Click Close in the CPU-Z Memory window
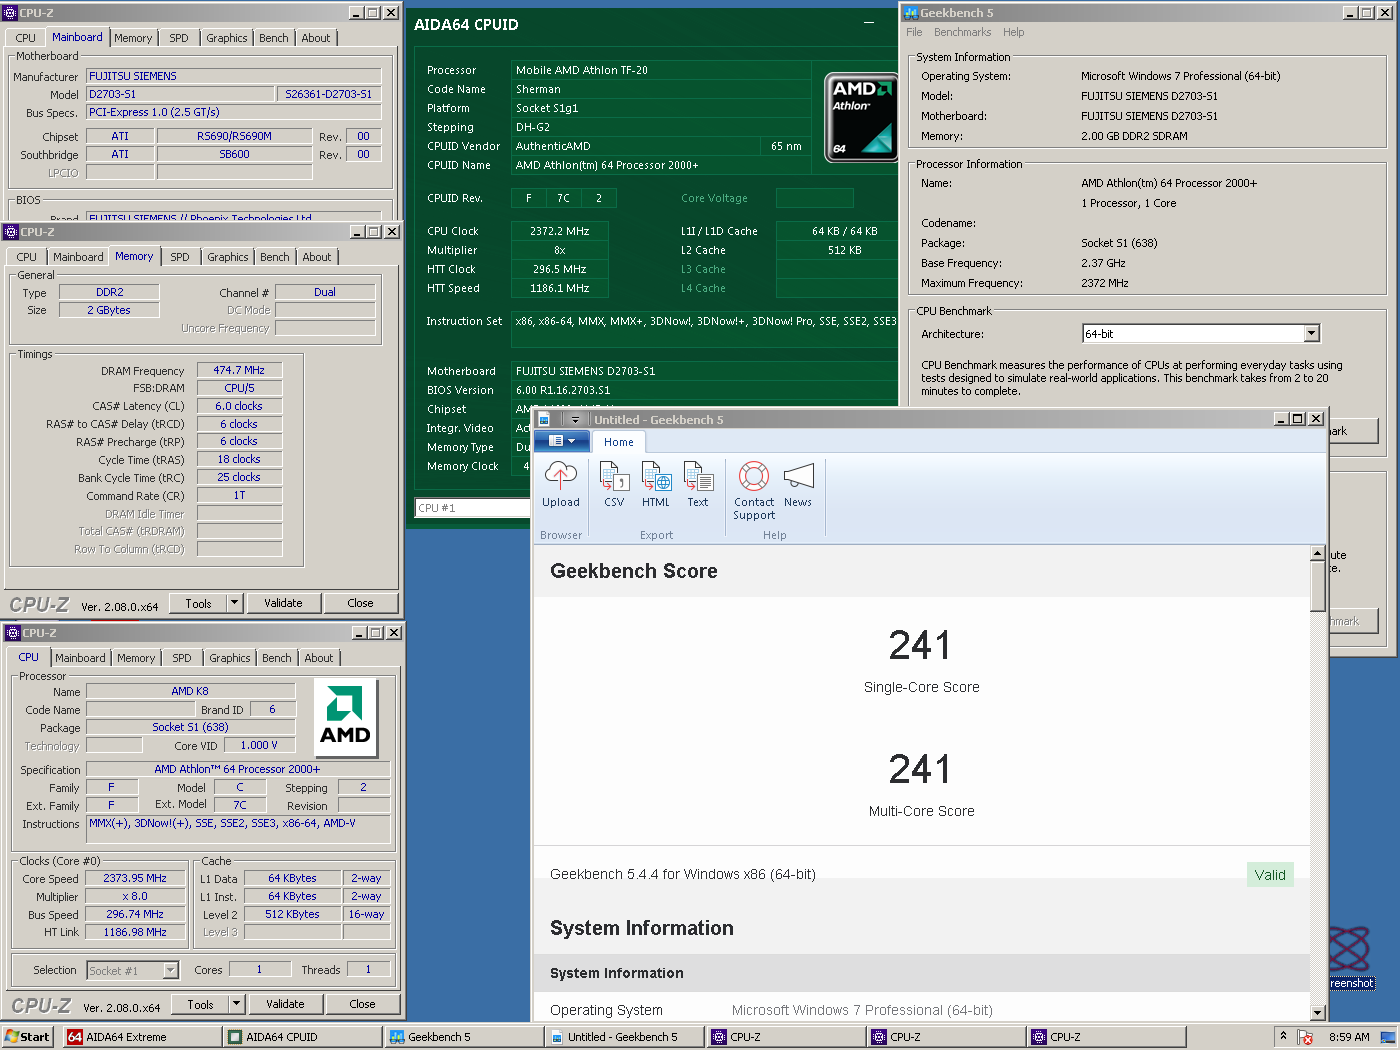Viewport: 1400px width, 1050px height. [x=360, y=603]
